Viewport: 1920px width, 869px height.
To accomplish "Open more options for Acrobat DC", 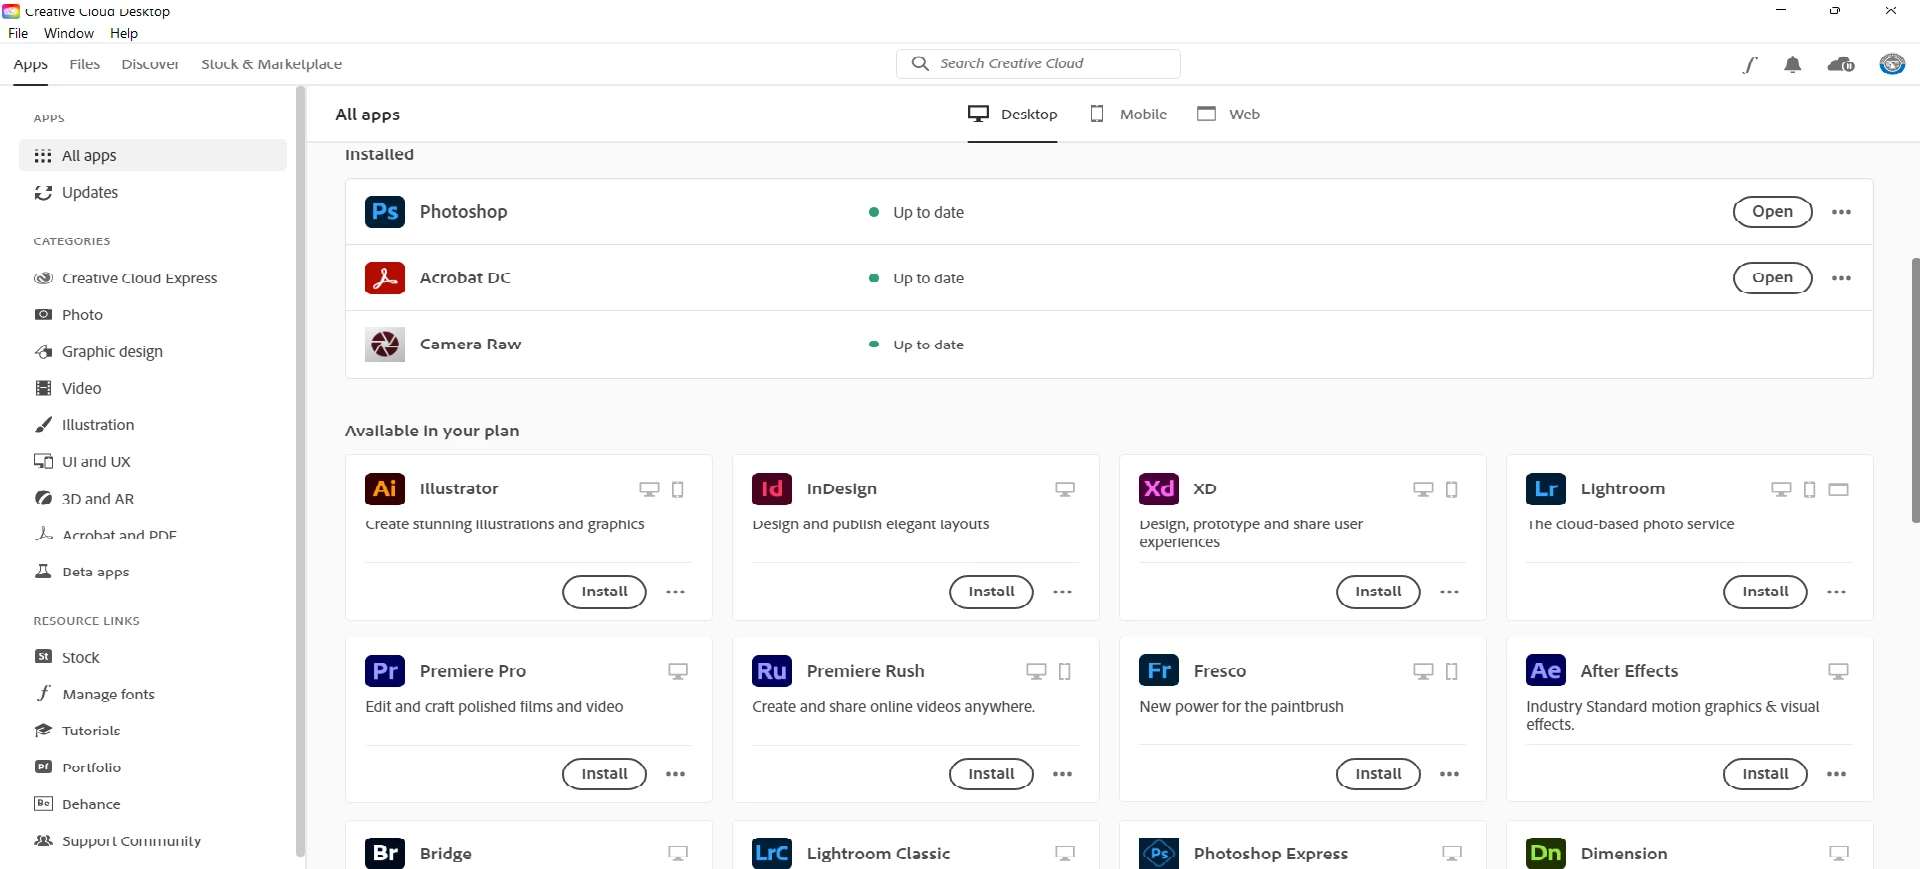I will point(1841,278).
